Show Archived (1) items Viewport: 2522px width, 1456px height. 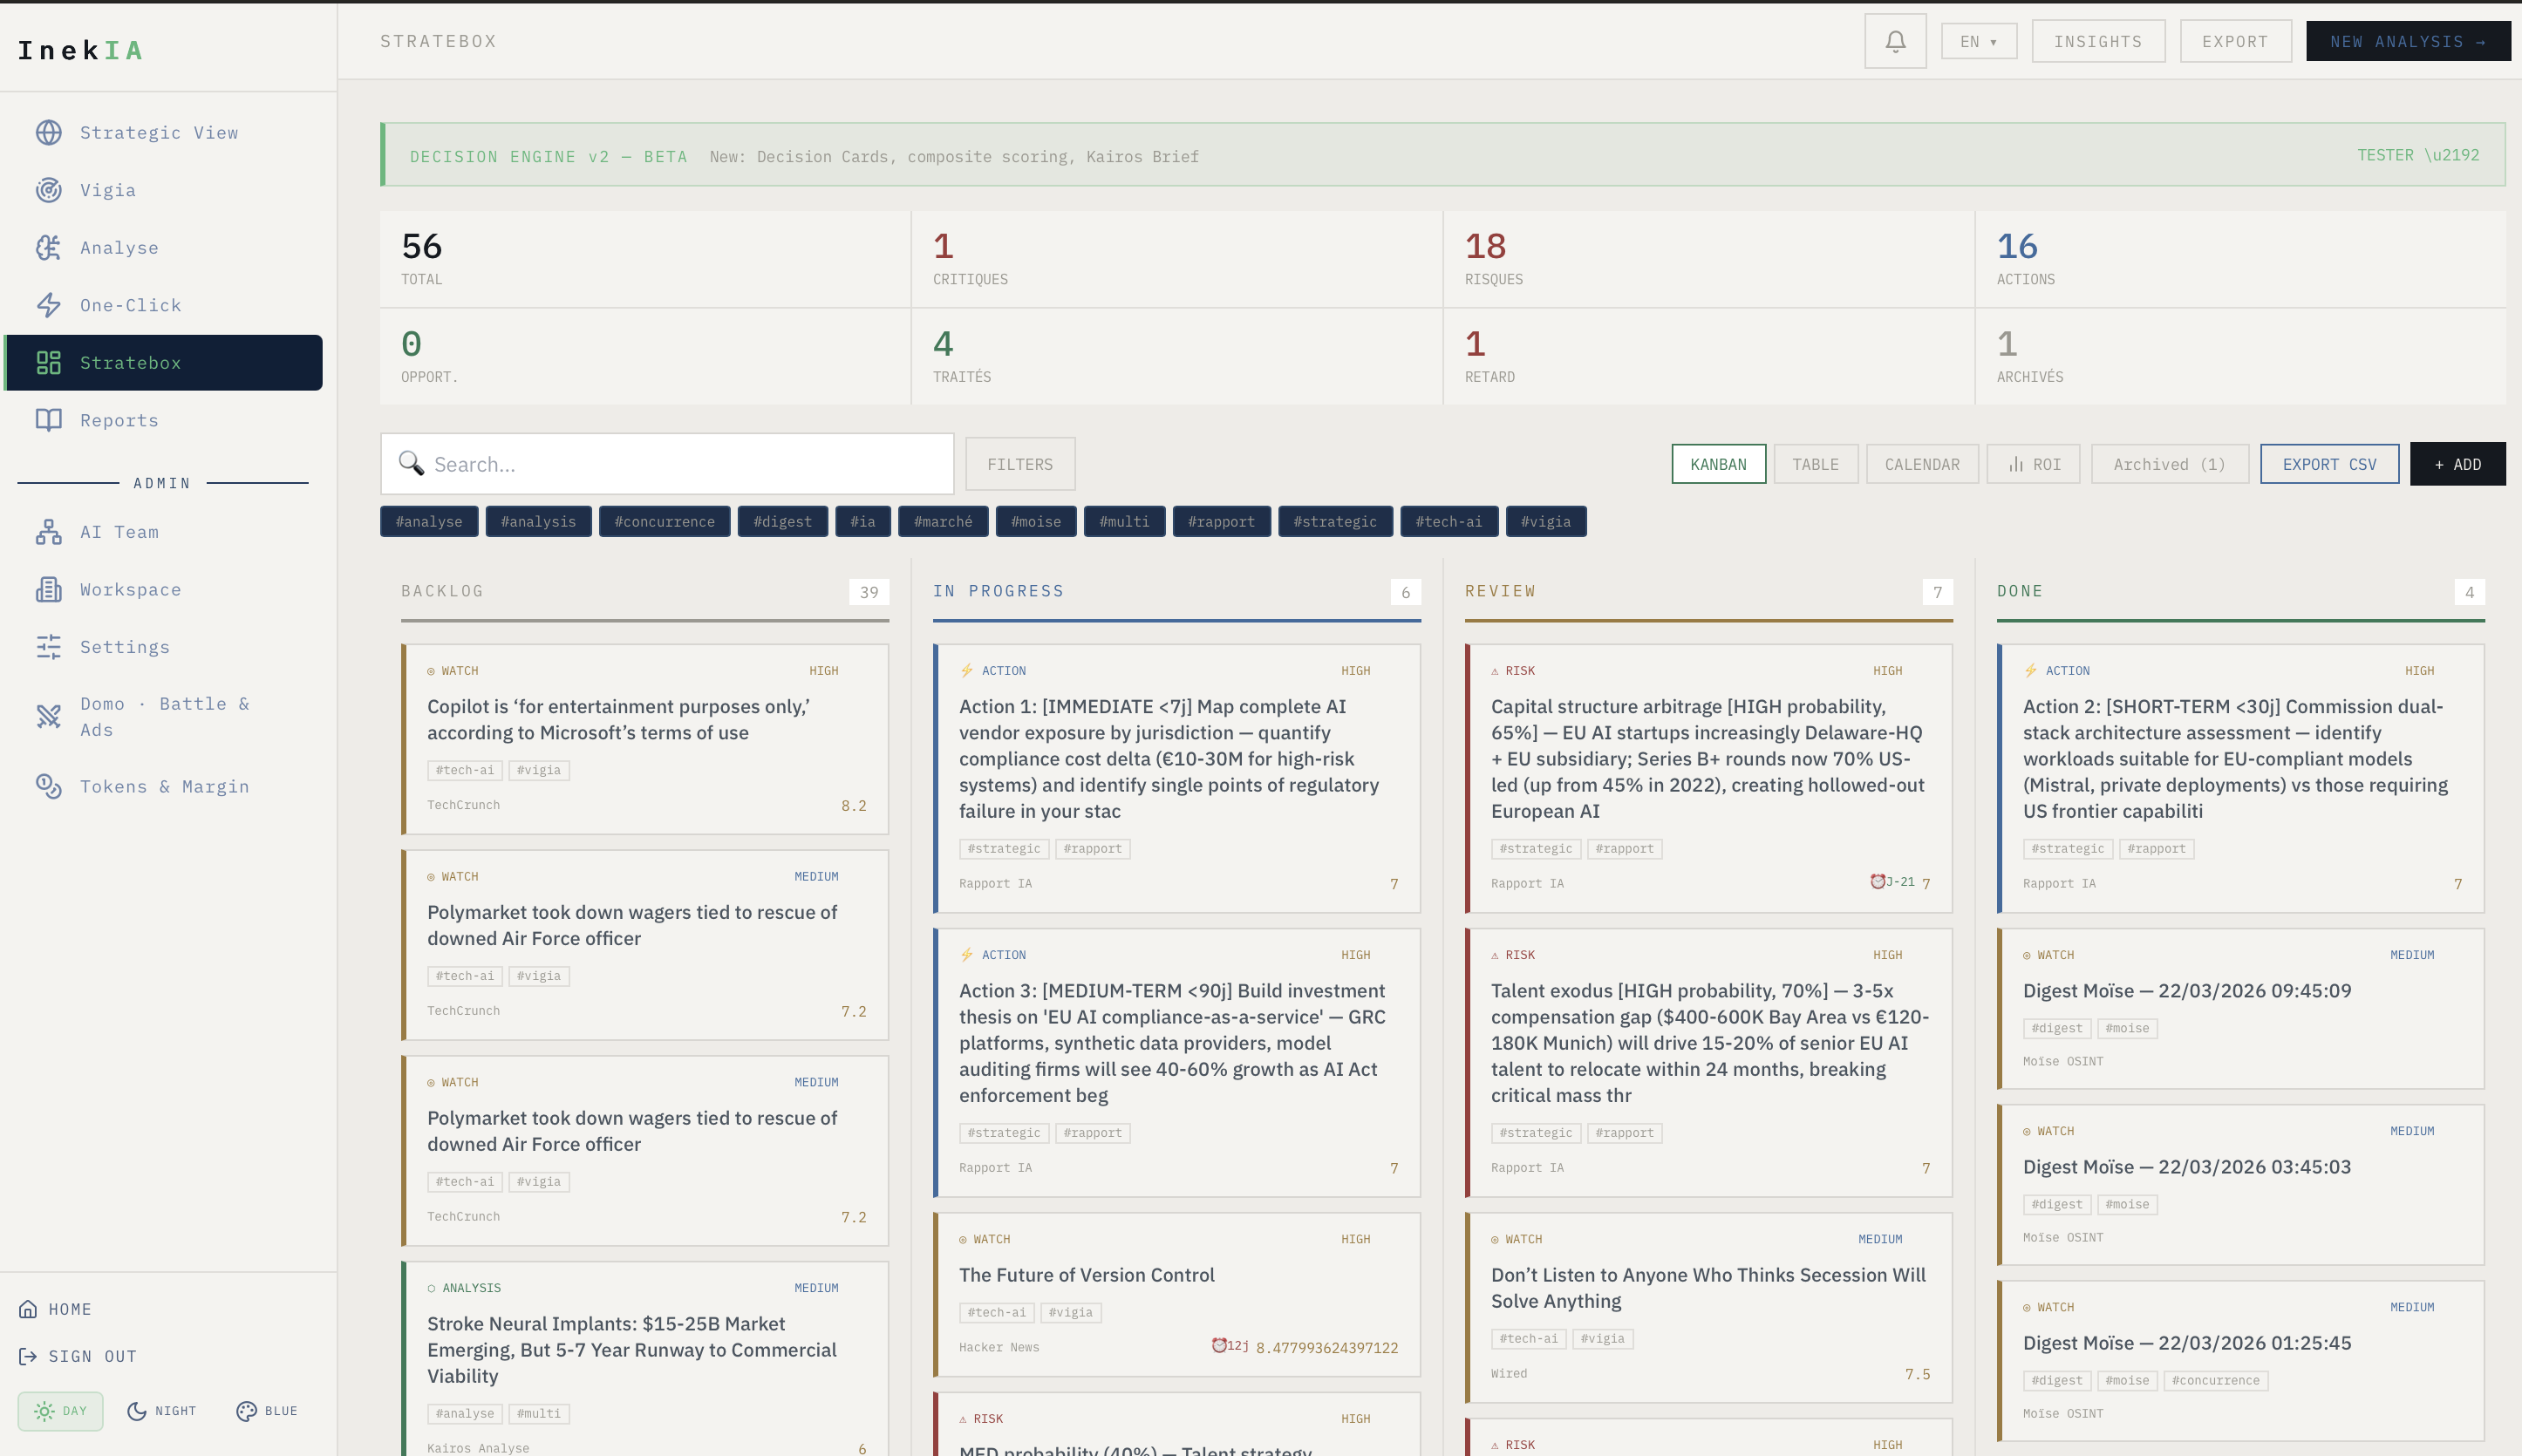(x=2168, y=464)
